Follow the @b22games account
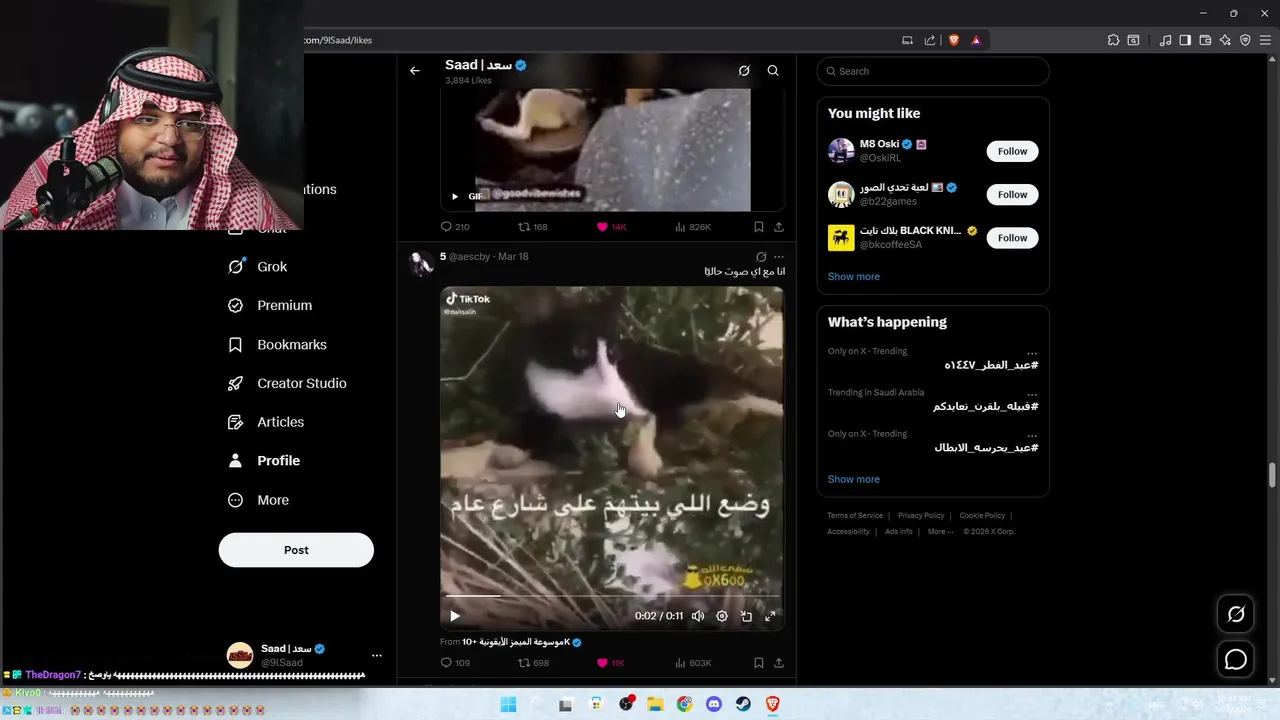Image resolution: width=1280 pixels, height=720 pixels. 1012,194
